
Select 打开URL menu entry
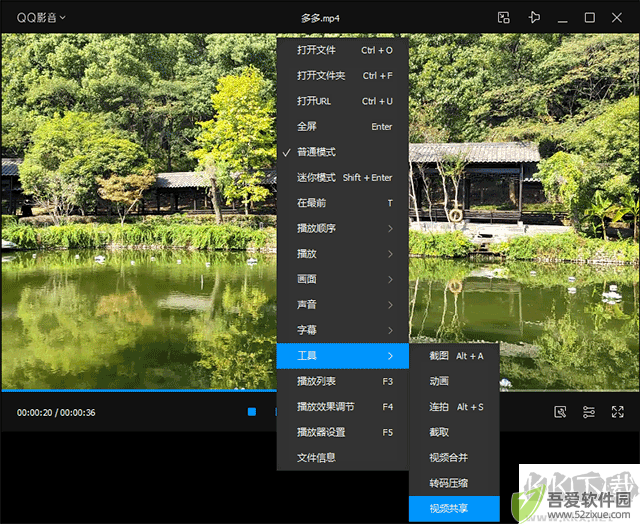click(343, 101)
